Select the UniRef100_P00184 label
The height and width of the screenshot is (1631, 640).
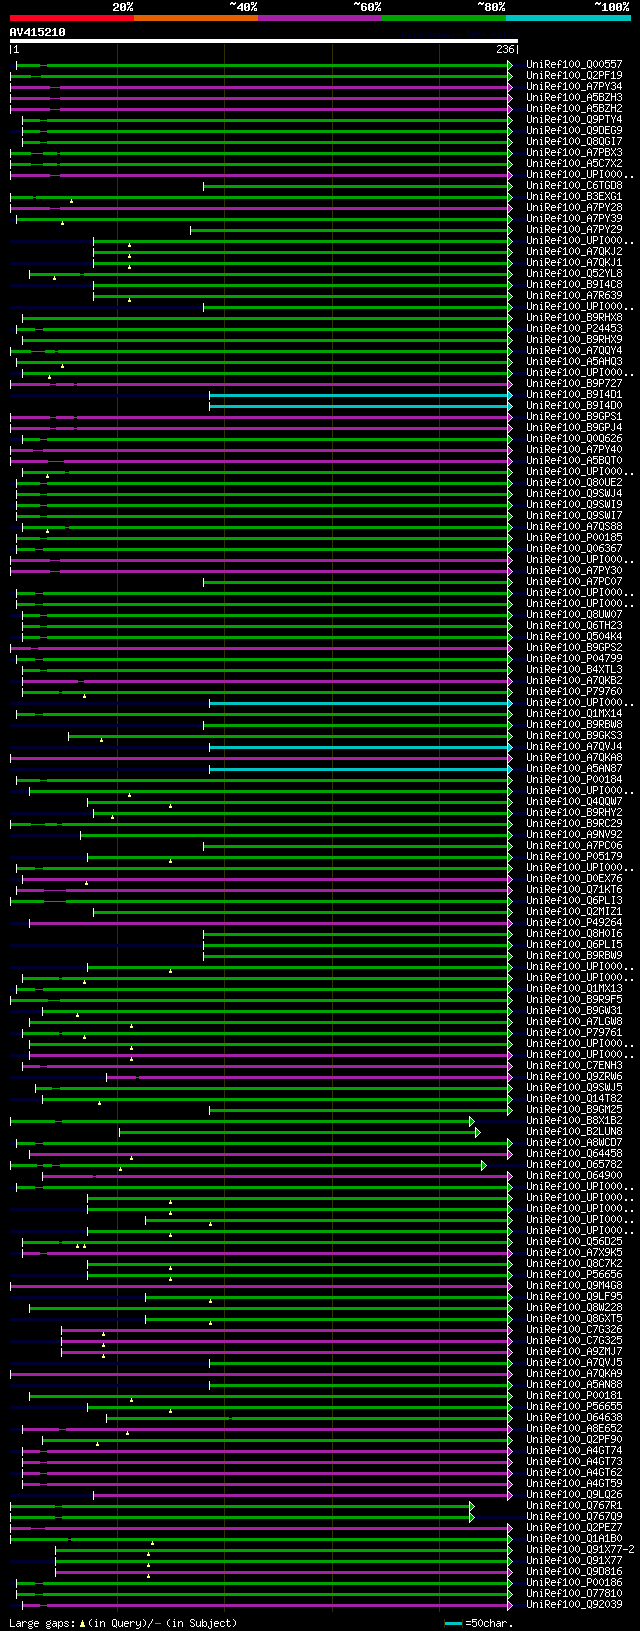(574, 780)
